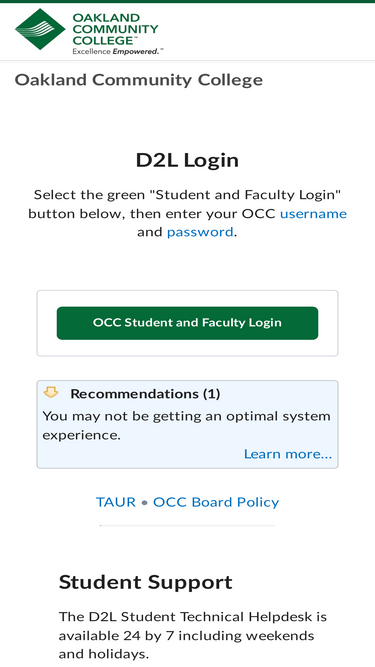Click the D2L Login heading
375x667 pixels.
coord(187,160)
